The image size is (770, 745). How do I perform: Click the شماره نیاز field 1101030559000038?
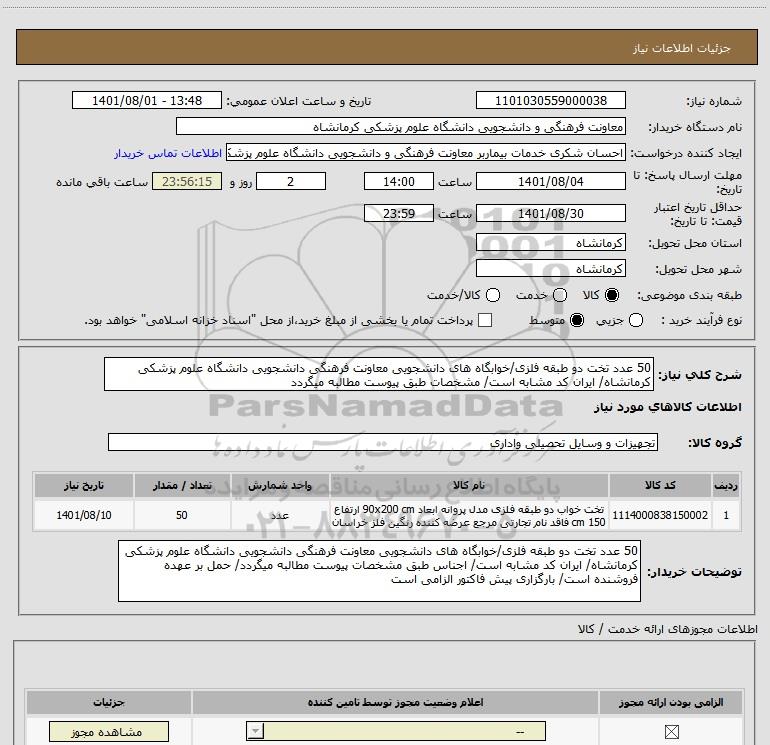550,101
